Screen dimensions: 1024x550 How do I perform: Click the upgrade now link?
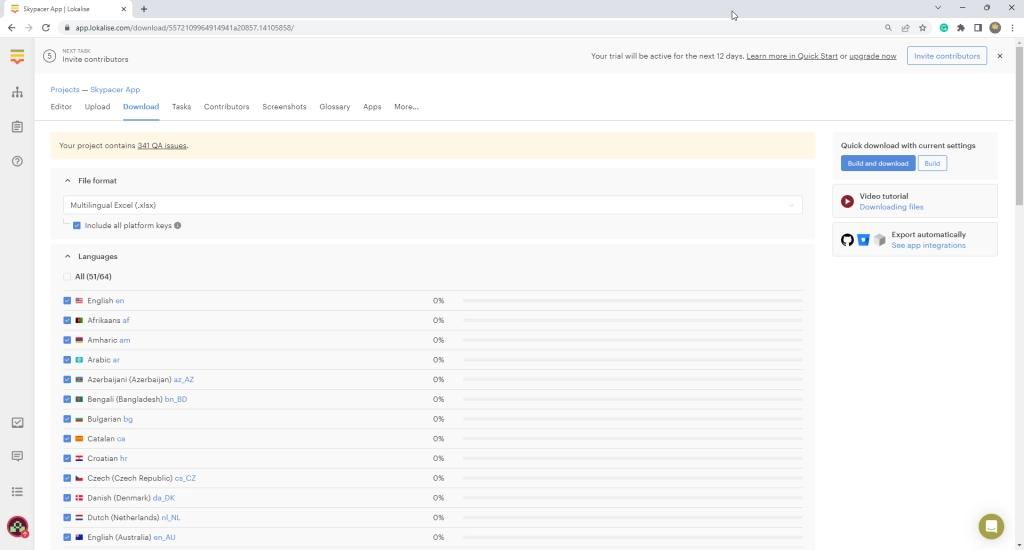(872, 56)
